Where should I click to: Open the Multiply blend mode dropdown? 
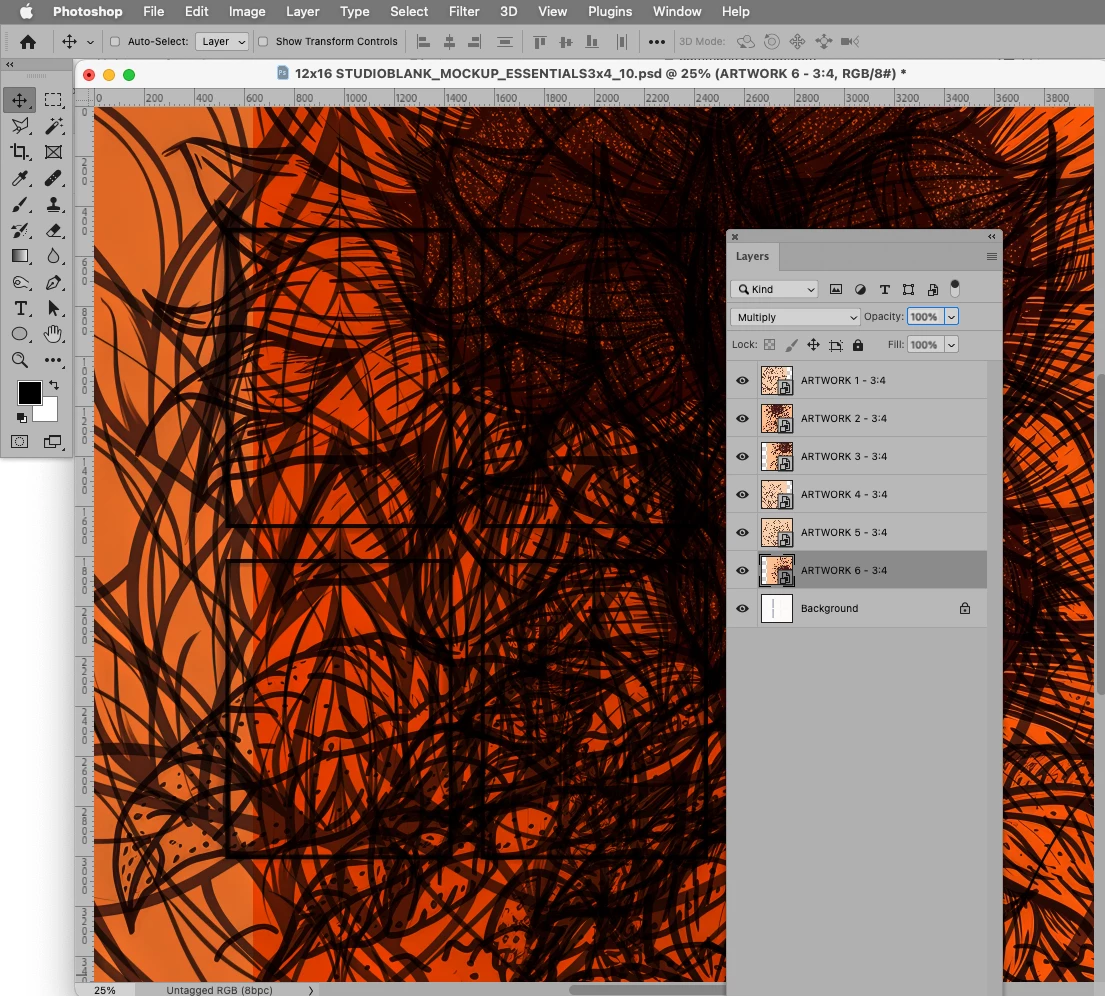795,317
